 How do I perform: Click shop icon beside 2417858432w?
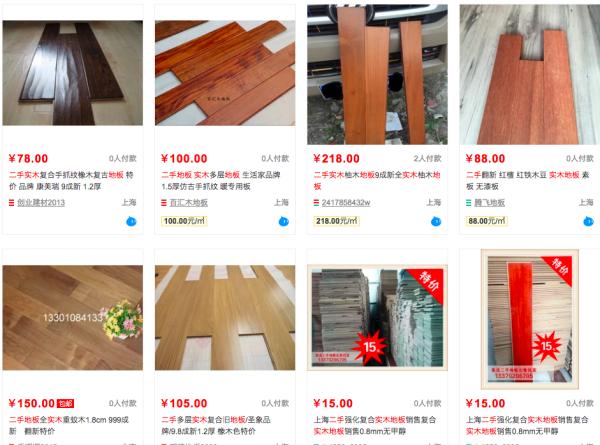point(316,202)
